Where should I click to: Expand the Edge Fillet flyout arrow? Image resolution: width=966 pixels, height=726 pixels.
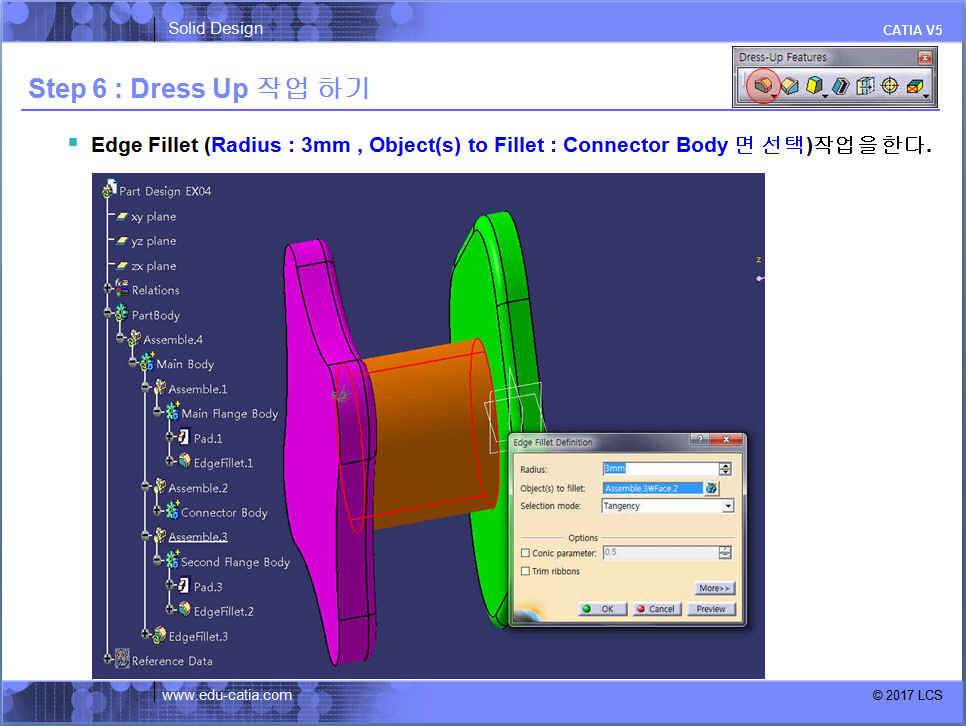pyautogui.click(x=776, y=97)
